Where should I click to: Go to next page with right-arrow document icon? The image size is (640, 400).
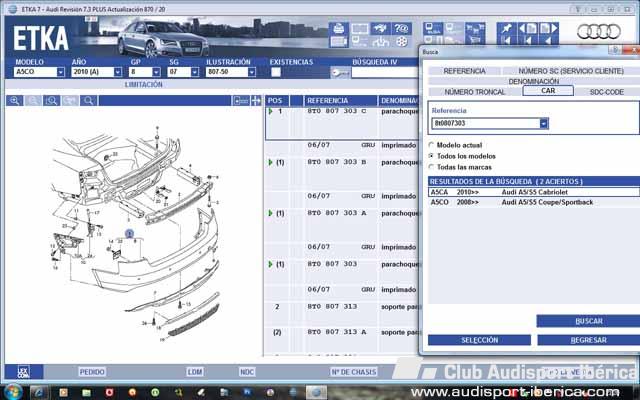coord(548,29)
